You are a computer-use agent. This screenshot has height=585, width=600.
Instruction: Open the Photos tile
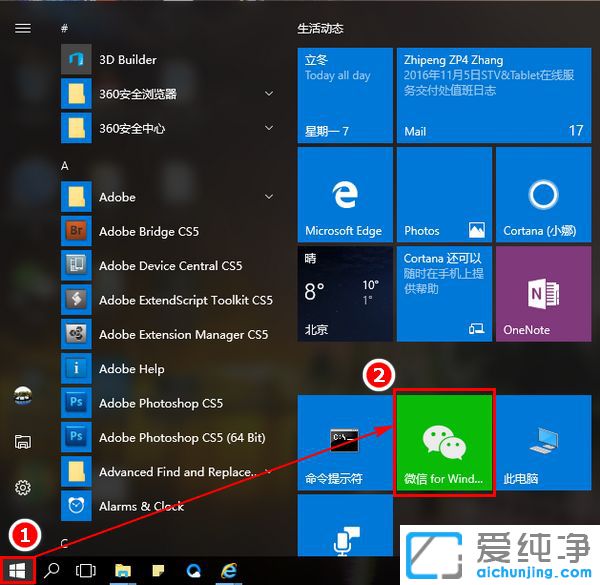coord(444,195)
